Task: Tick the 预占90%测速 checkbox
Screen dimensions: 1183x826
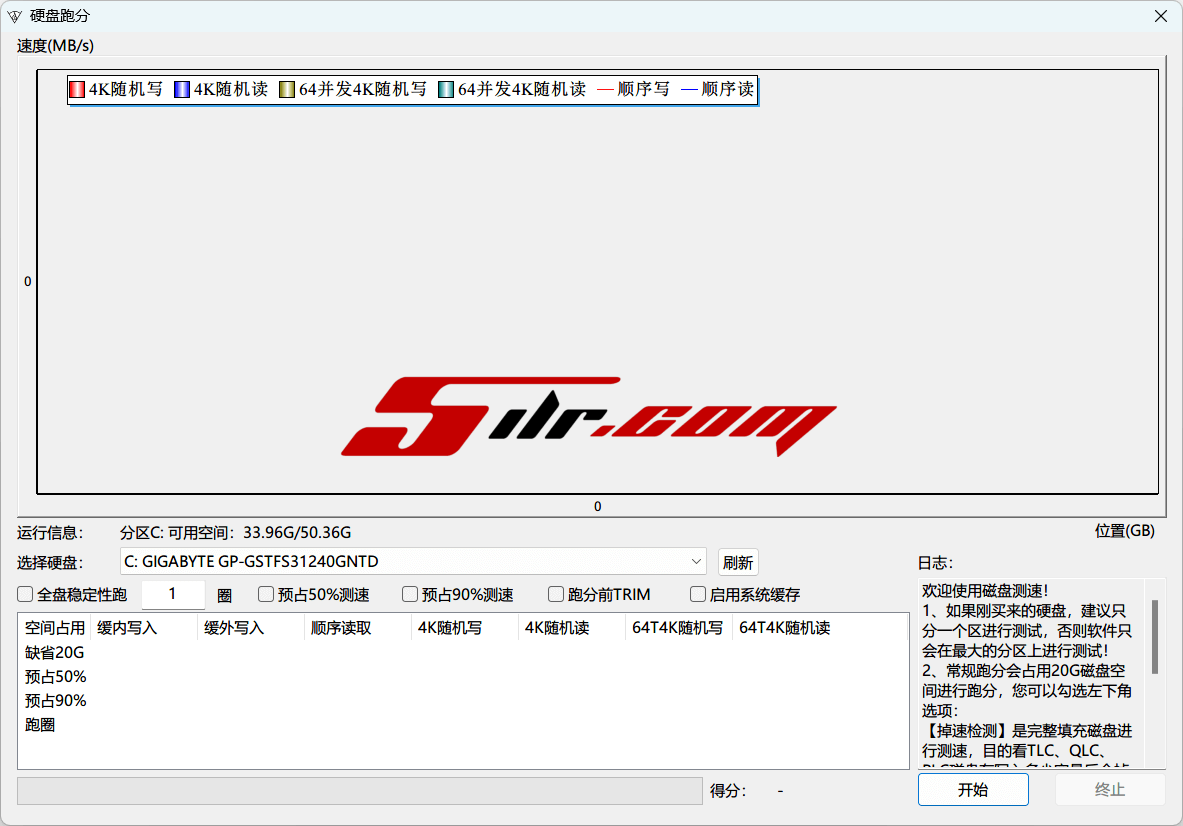Action: click(x=410, y=594)
